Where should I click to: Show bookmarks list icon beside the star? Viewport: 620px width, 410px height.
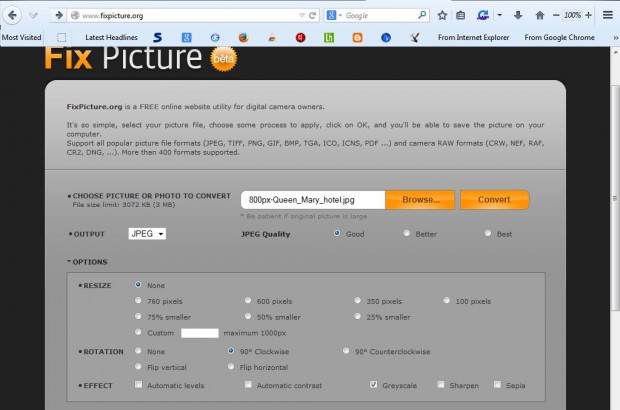click(x=460, y=15)
